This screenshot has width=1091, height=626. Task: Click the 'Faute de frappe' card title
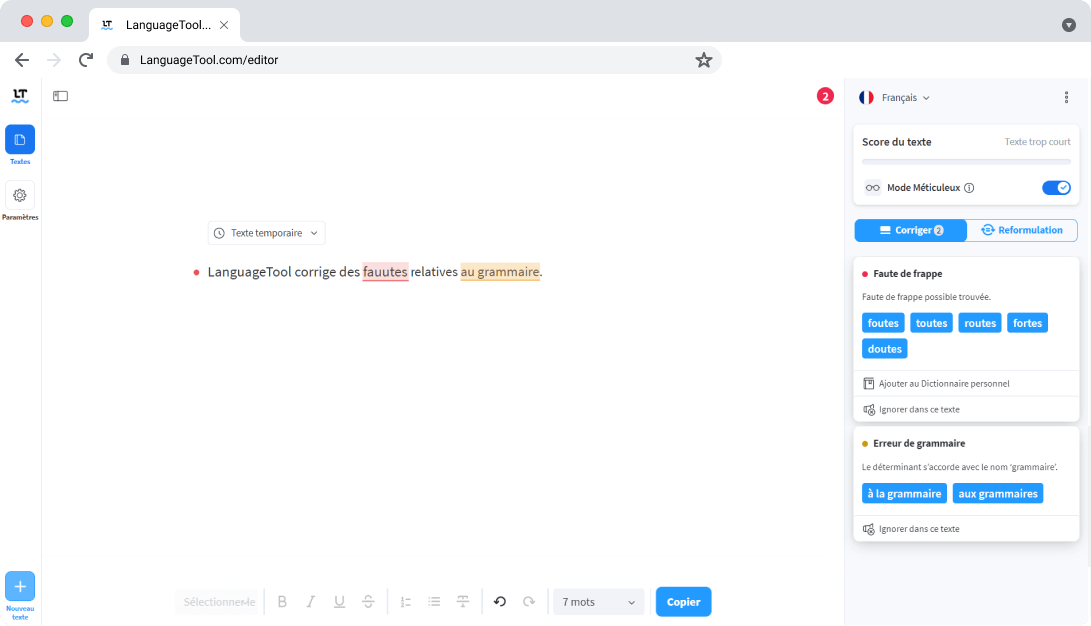pyautogui.click(x=907, y=273)
